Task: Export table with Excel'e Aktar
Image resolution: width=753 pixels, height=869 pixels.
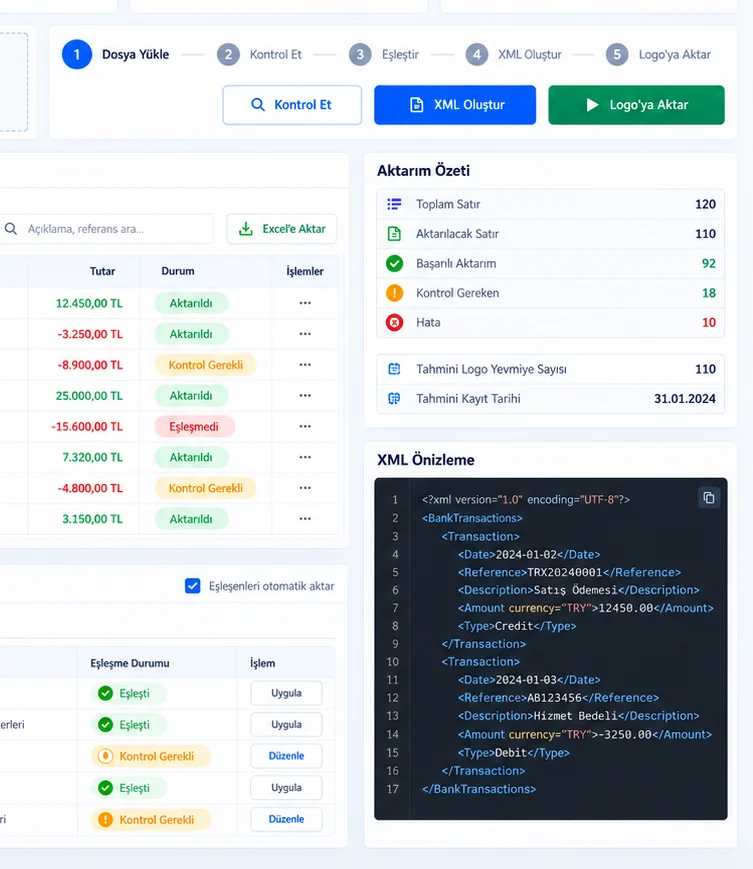Action: [281, 229]
